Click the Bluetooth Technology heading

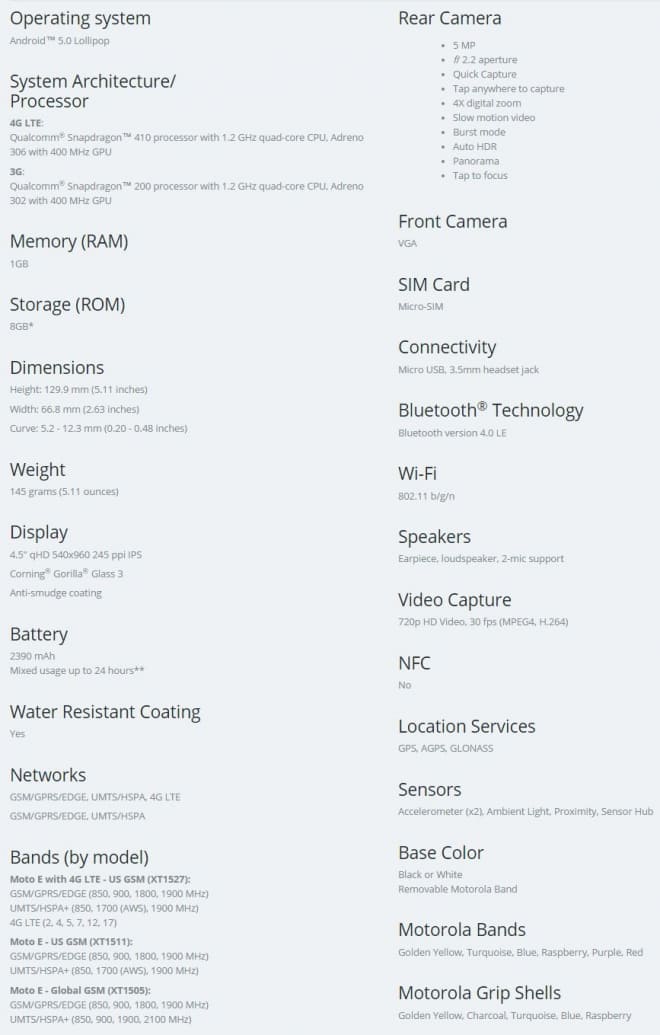click(x=490, y=410)
